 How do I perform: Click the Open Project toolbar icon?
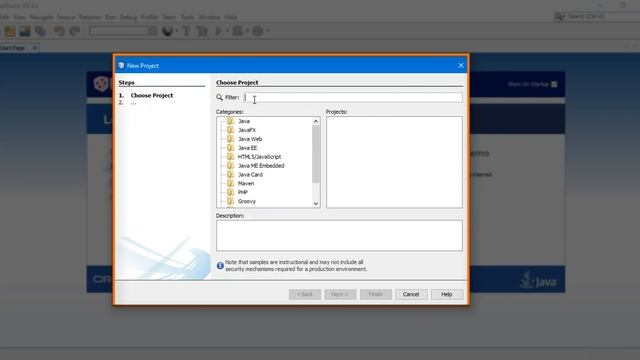25,31
